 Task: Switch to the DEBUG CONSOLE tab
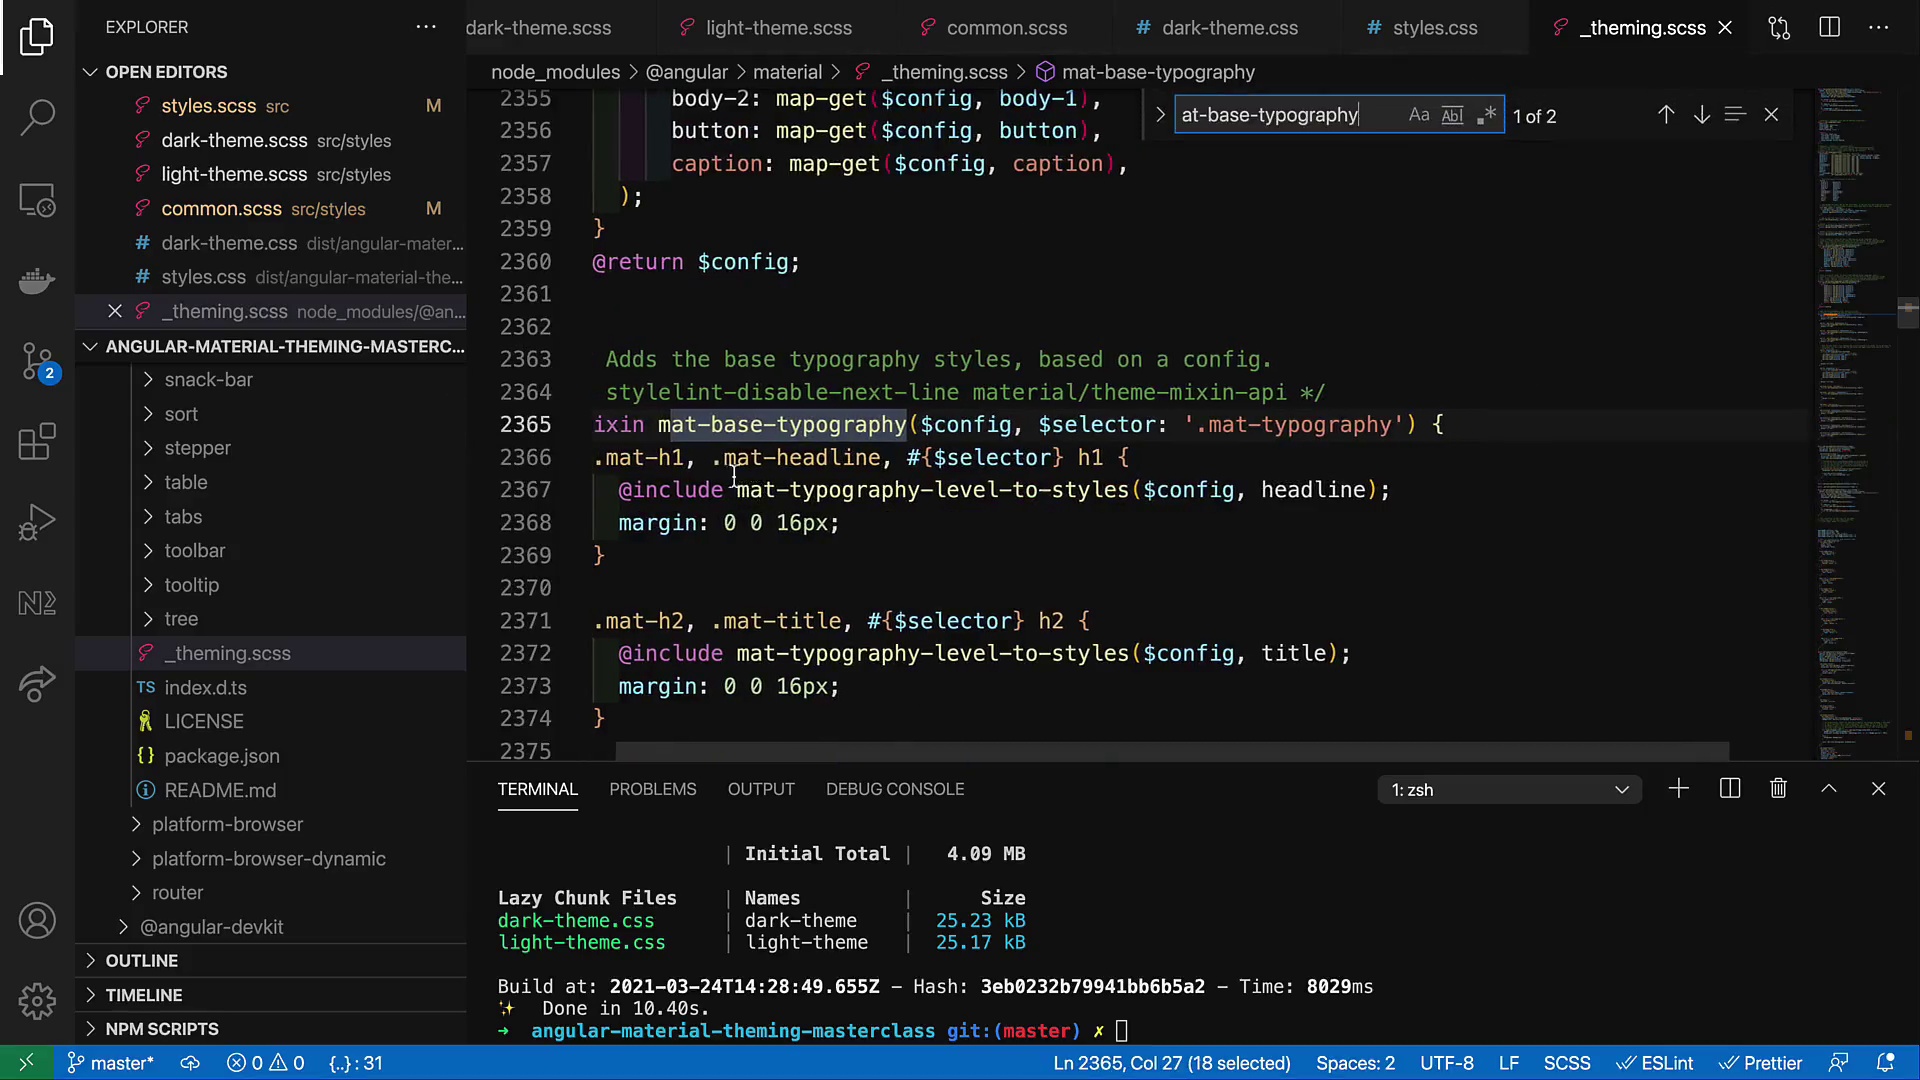click(x=895, y=789)
